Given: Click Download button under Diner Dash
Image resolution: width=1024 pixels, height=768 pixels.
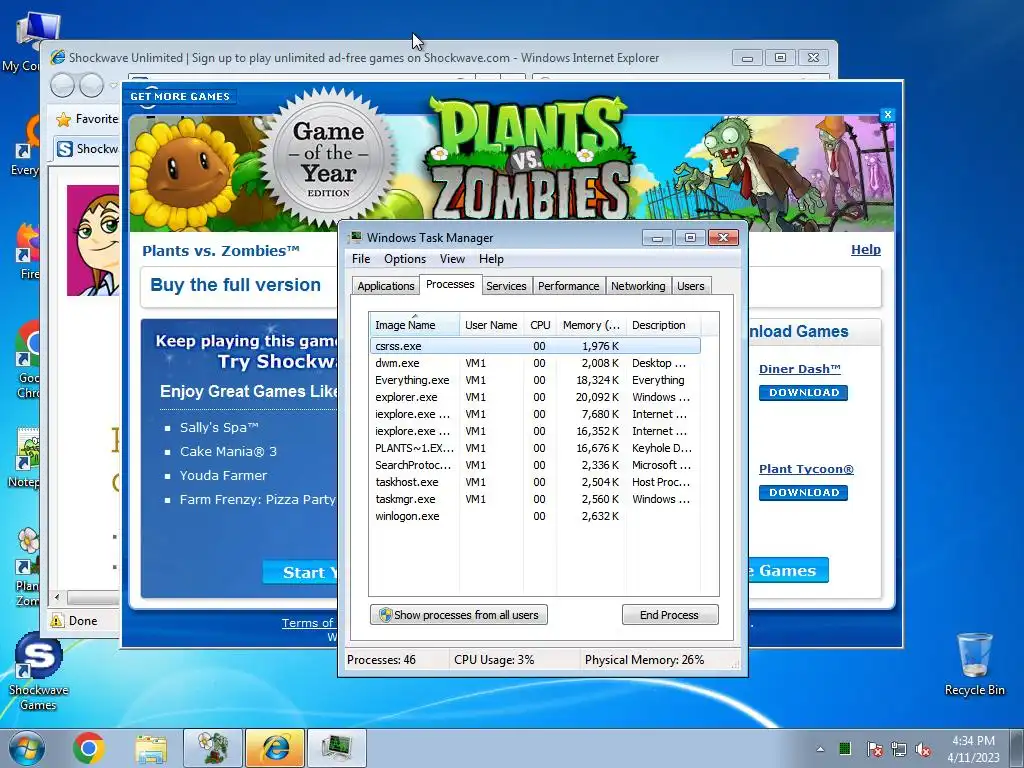Looking at the screenshot, I should [x=803, y=392].
